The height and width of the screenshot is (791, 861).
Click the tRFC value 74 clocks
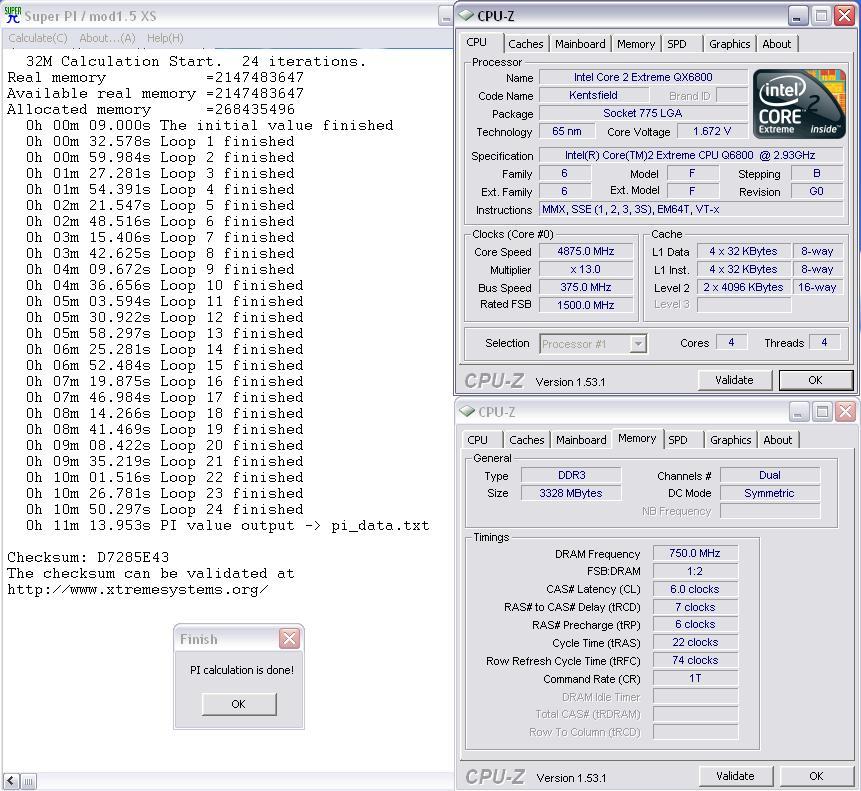695,660
